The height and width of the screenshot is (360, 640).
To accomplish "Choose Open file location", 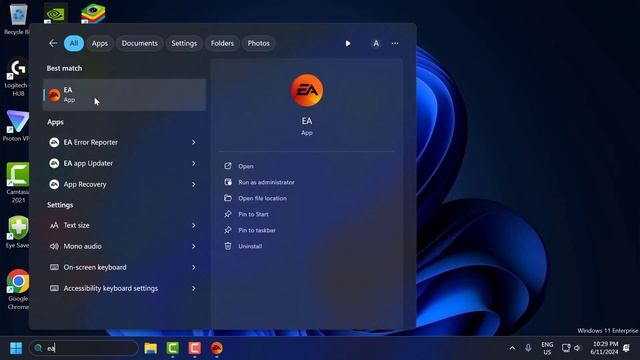I will (262, 198).
